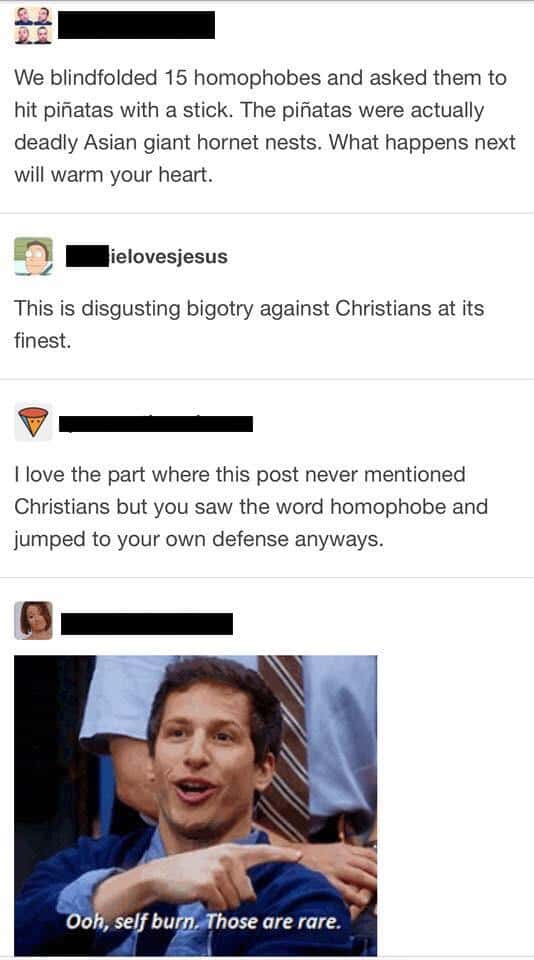Select the blindfolded homophobes piñata post text
Image resolution: width=534 pixels, height=960 pixels.
[x=265, y=127]
